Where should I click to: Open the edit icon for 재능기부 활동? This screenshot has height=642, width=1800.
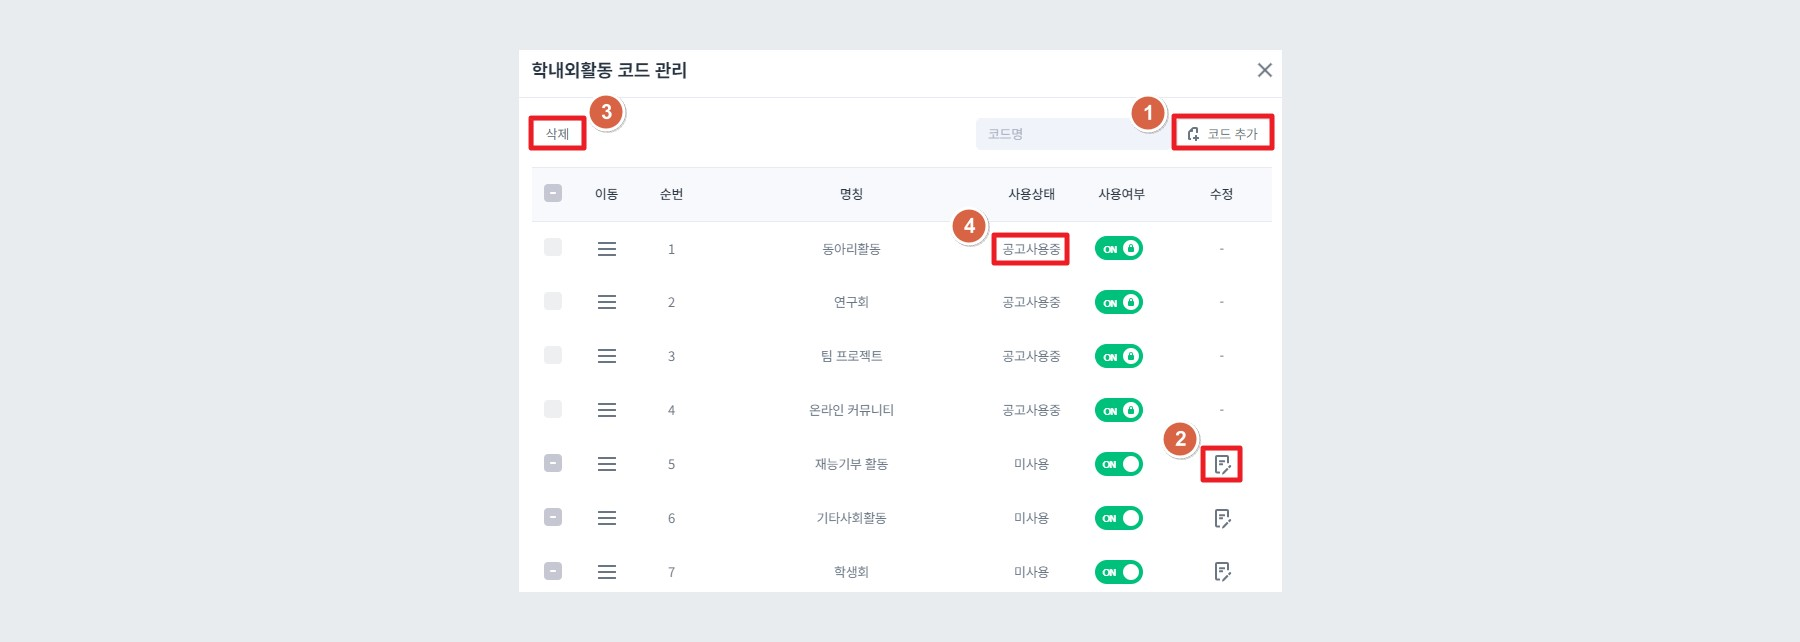[x=1221, y=462]
